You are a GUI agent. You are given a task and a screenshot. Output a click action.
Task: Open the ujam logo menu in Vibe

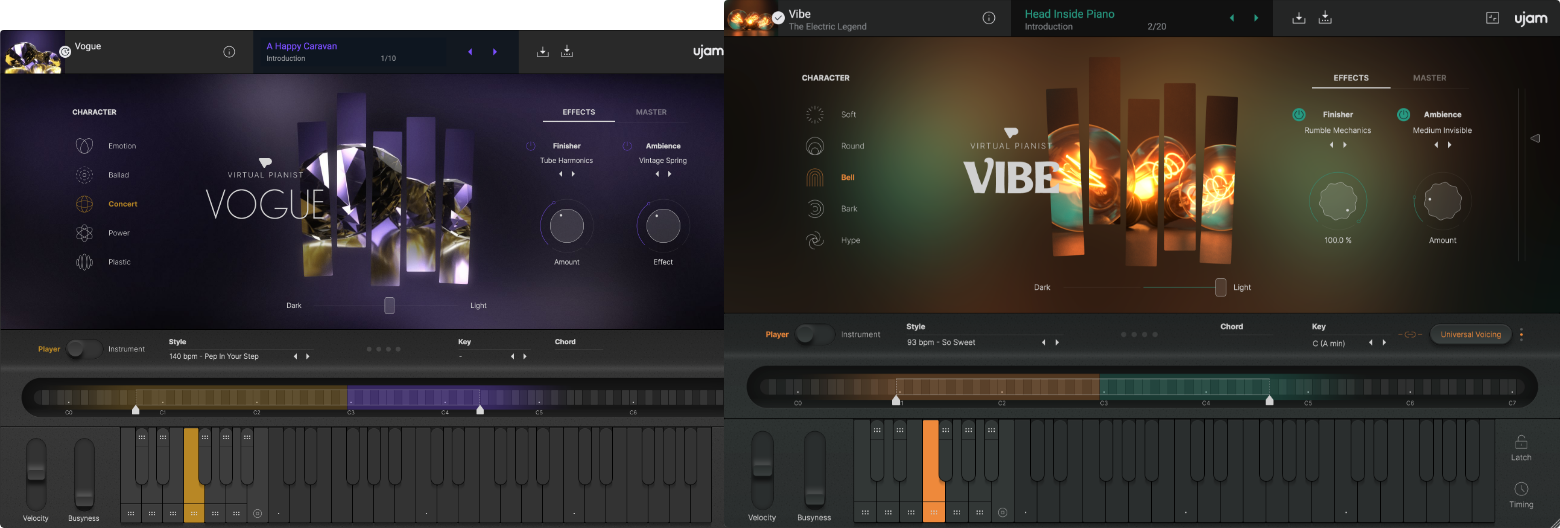tap(1531, 18)
